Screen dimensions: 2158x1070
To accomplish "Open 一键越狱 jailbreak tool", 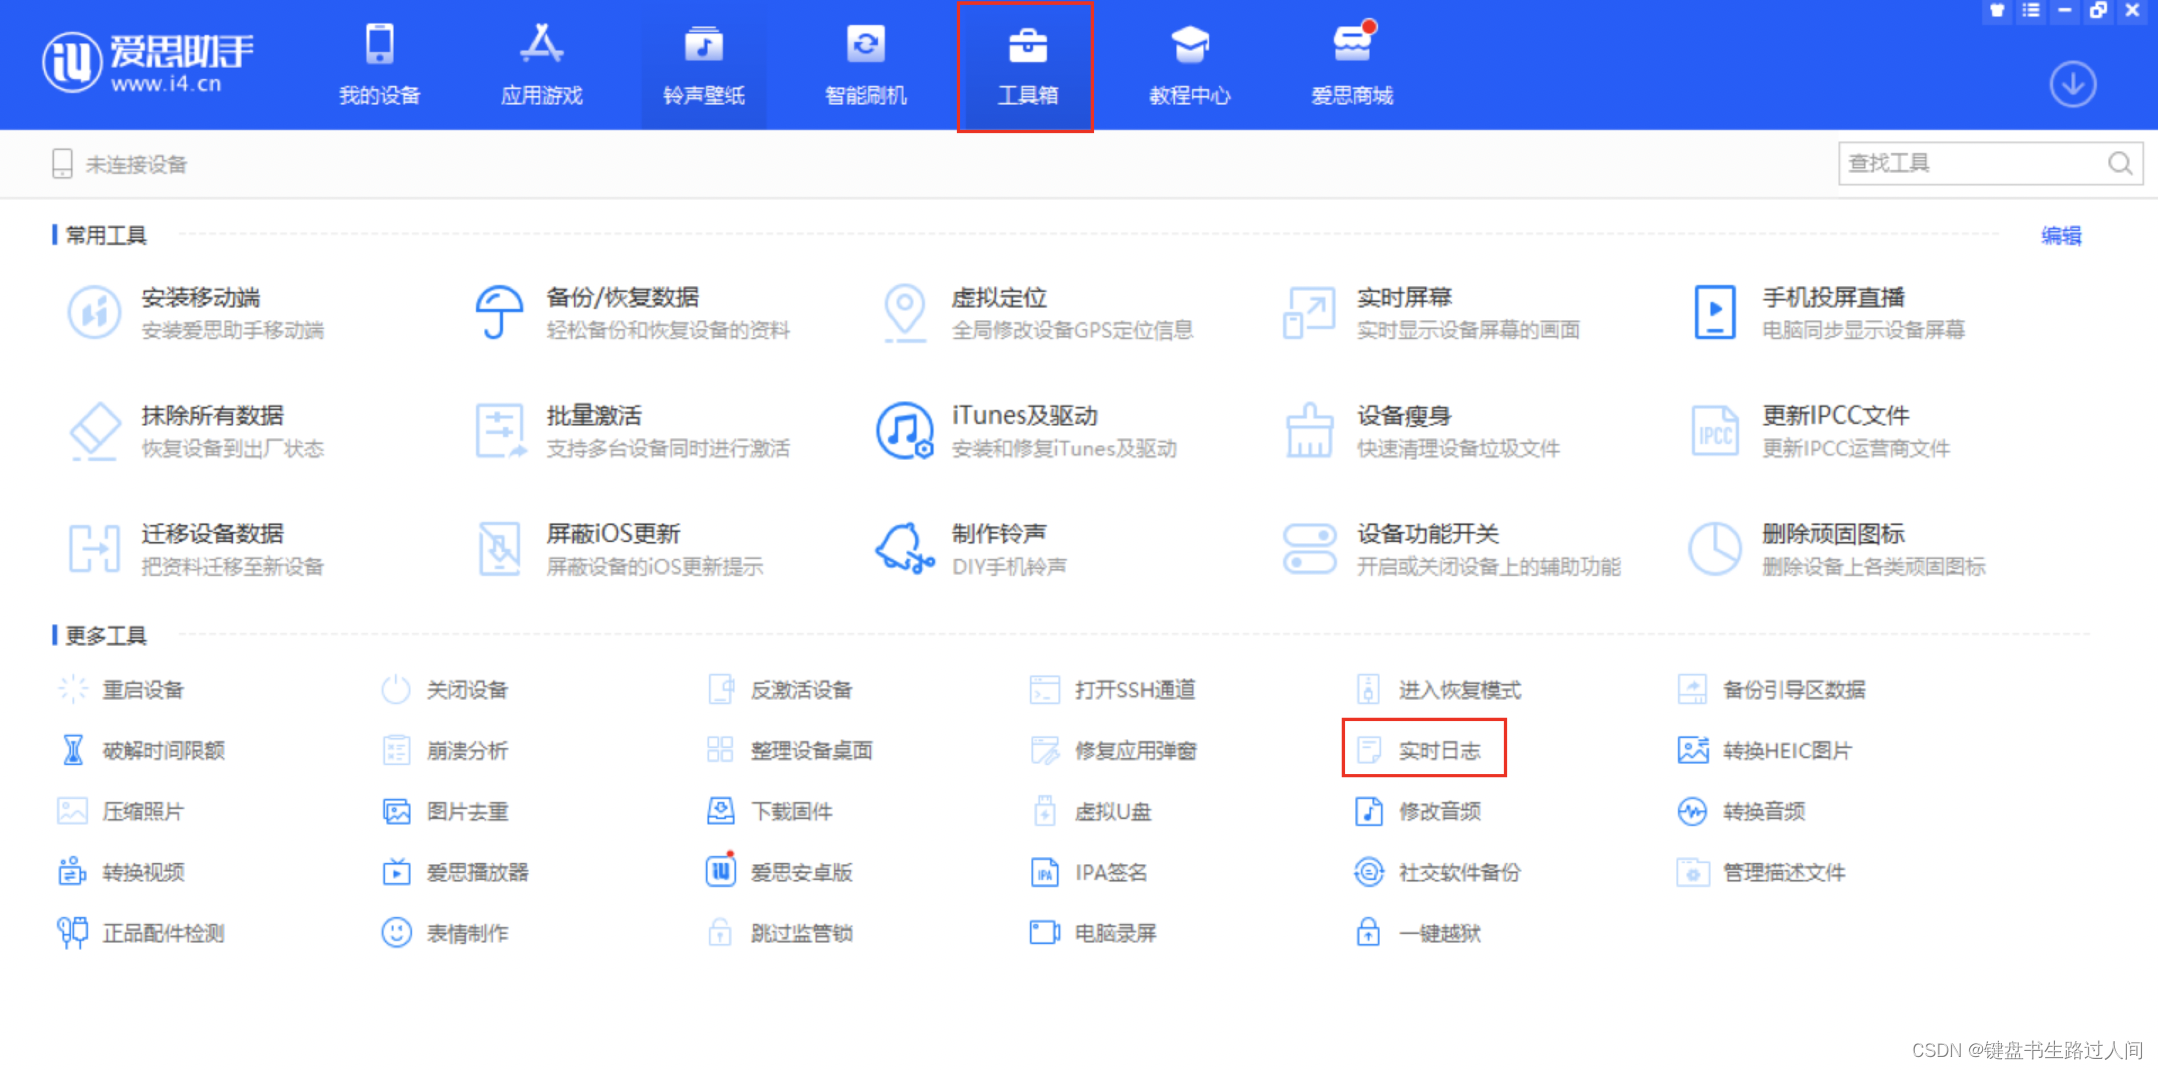I will 1418,933.
